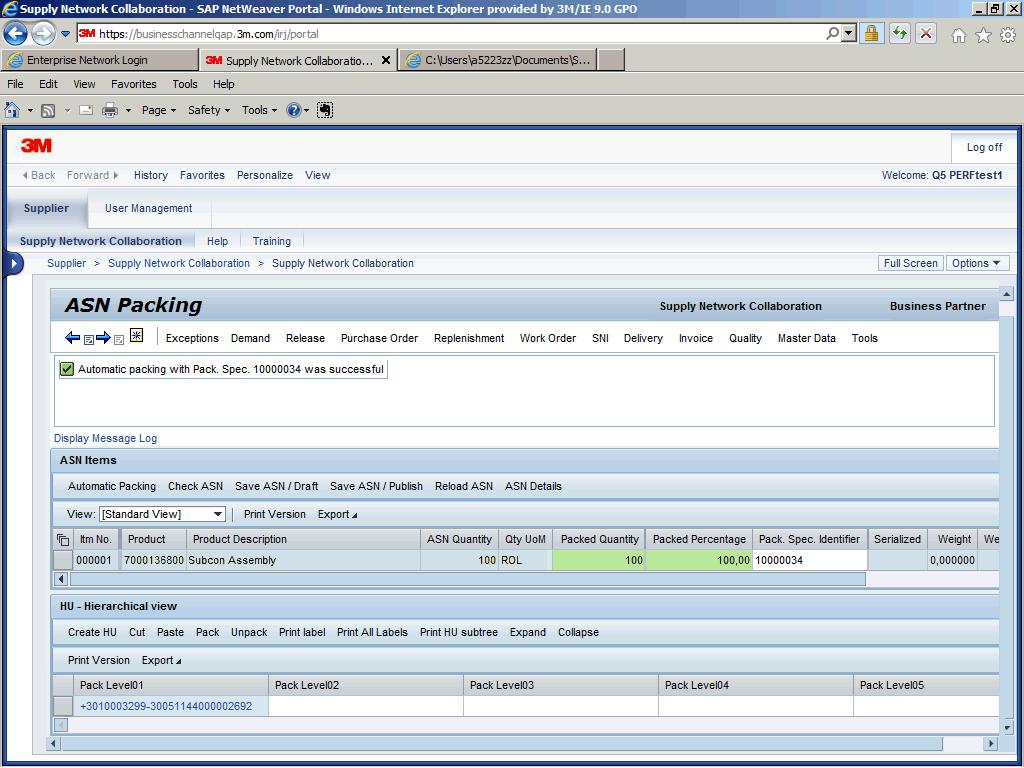Viewport: 1024px width, 768px height.
Task: Switch to the User Management tab
Action: (x=148, y=208)
